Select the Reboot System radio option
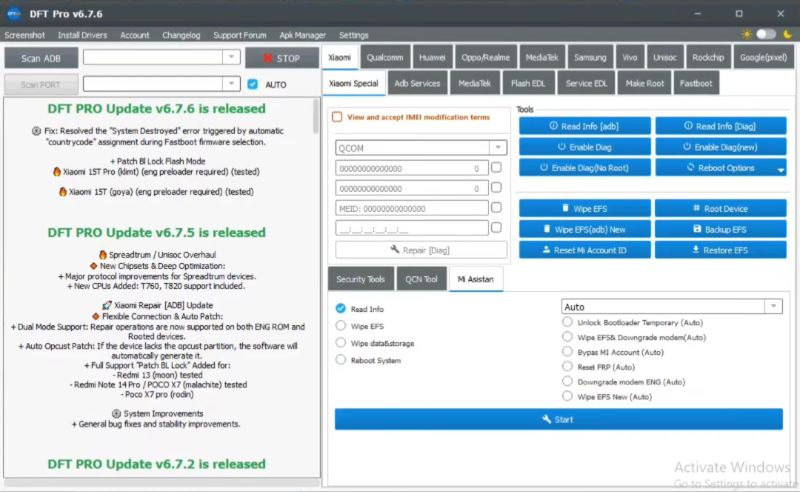The image size is (800, 492). [x=340, y=360]
